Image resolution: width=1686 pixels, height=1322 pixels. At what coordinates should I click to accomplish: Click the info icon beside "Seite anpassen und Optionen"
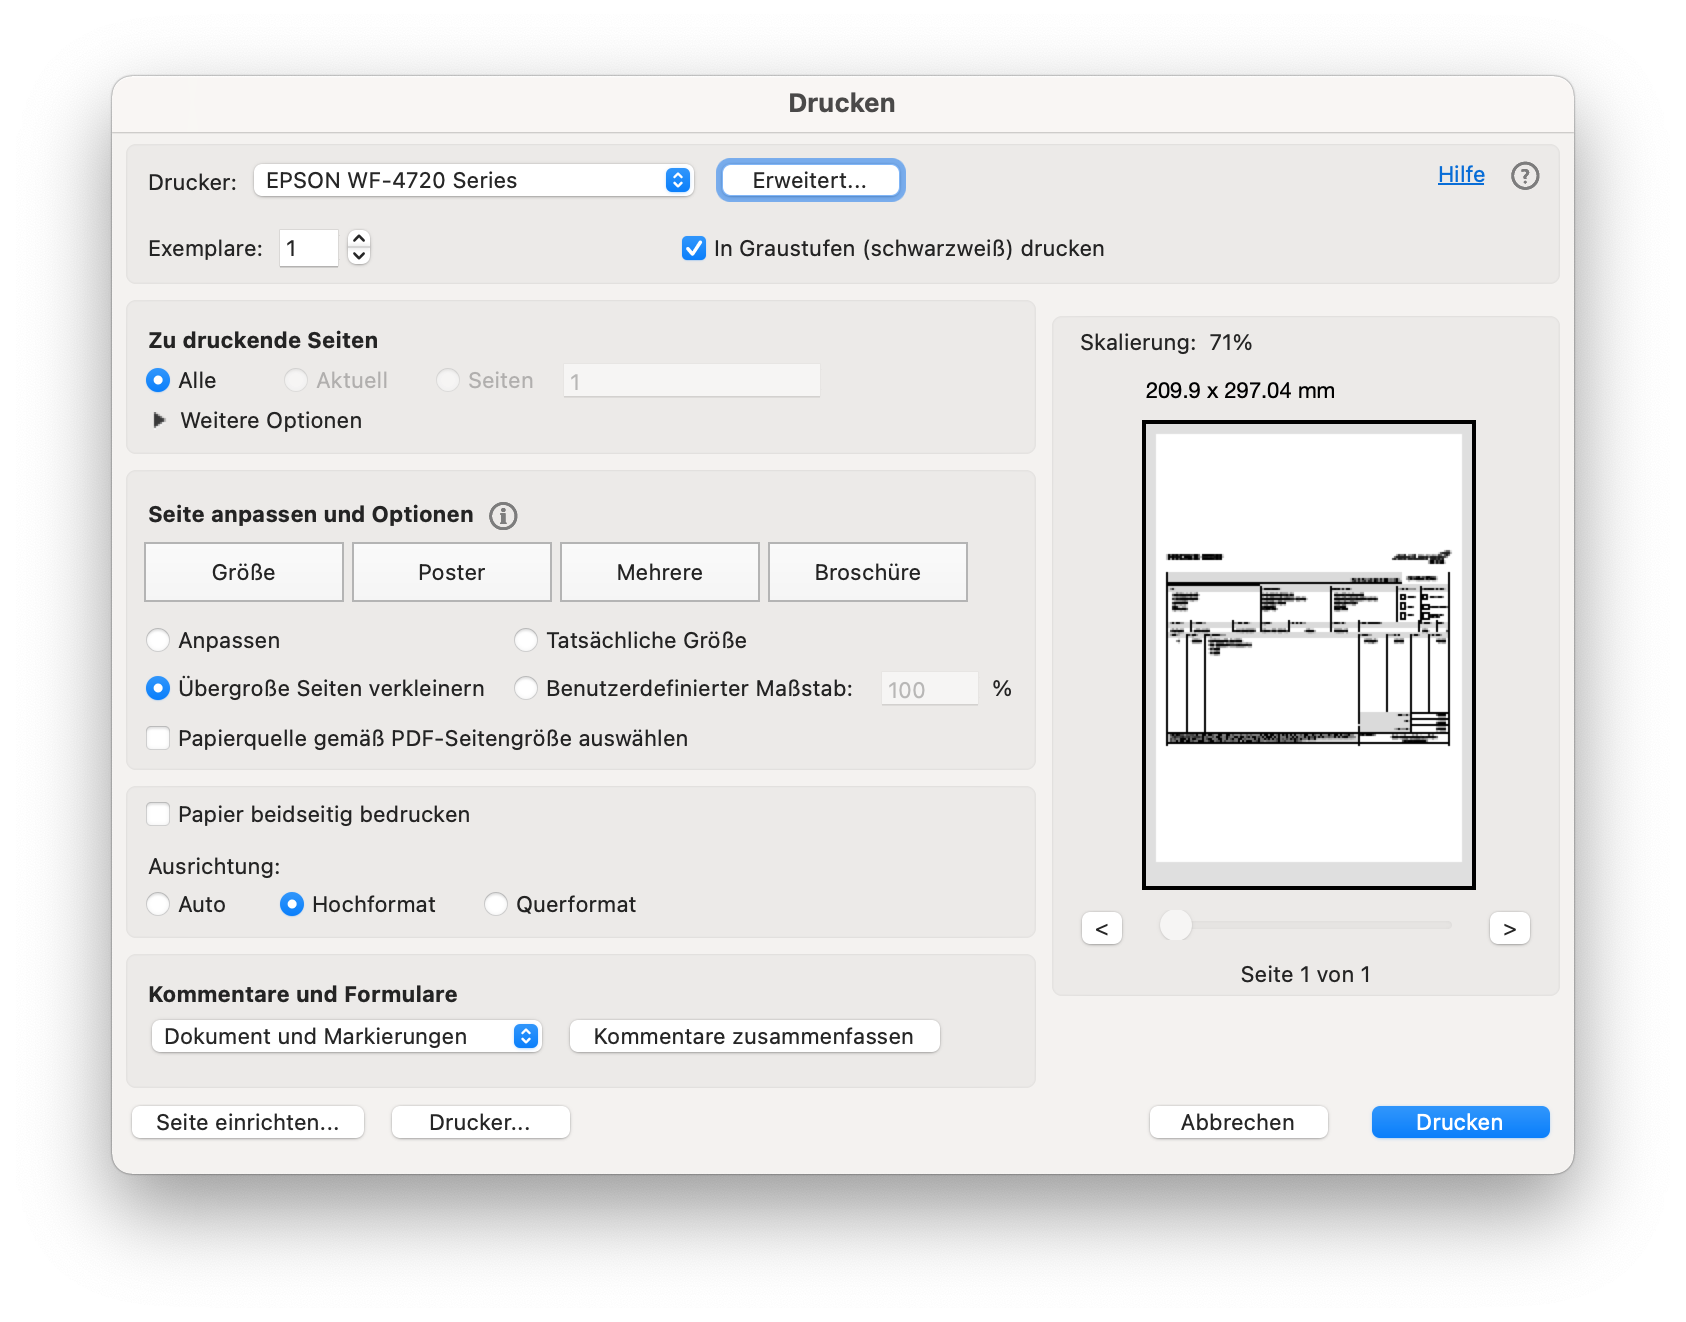pyautogui.click(x=504, y=516)
